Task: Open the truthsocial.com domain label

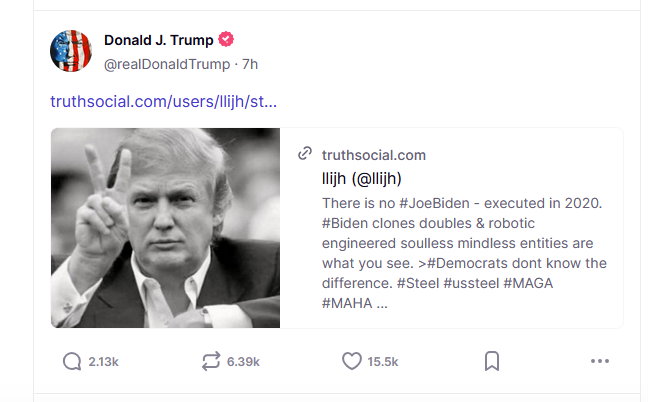Action: (x=374, y=155)
